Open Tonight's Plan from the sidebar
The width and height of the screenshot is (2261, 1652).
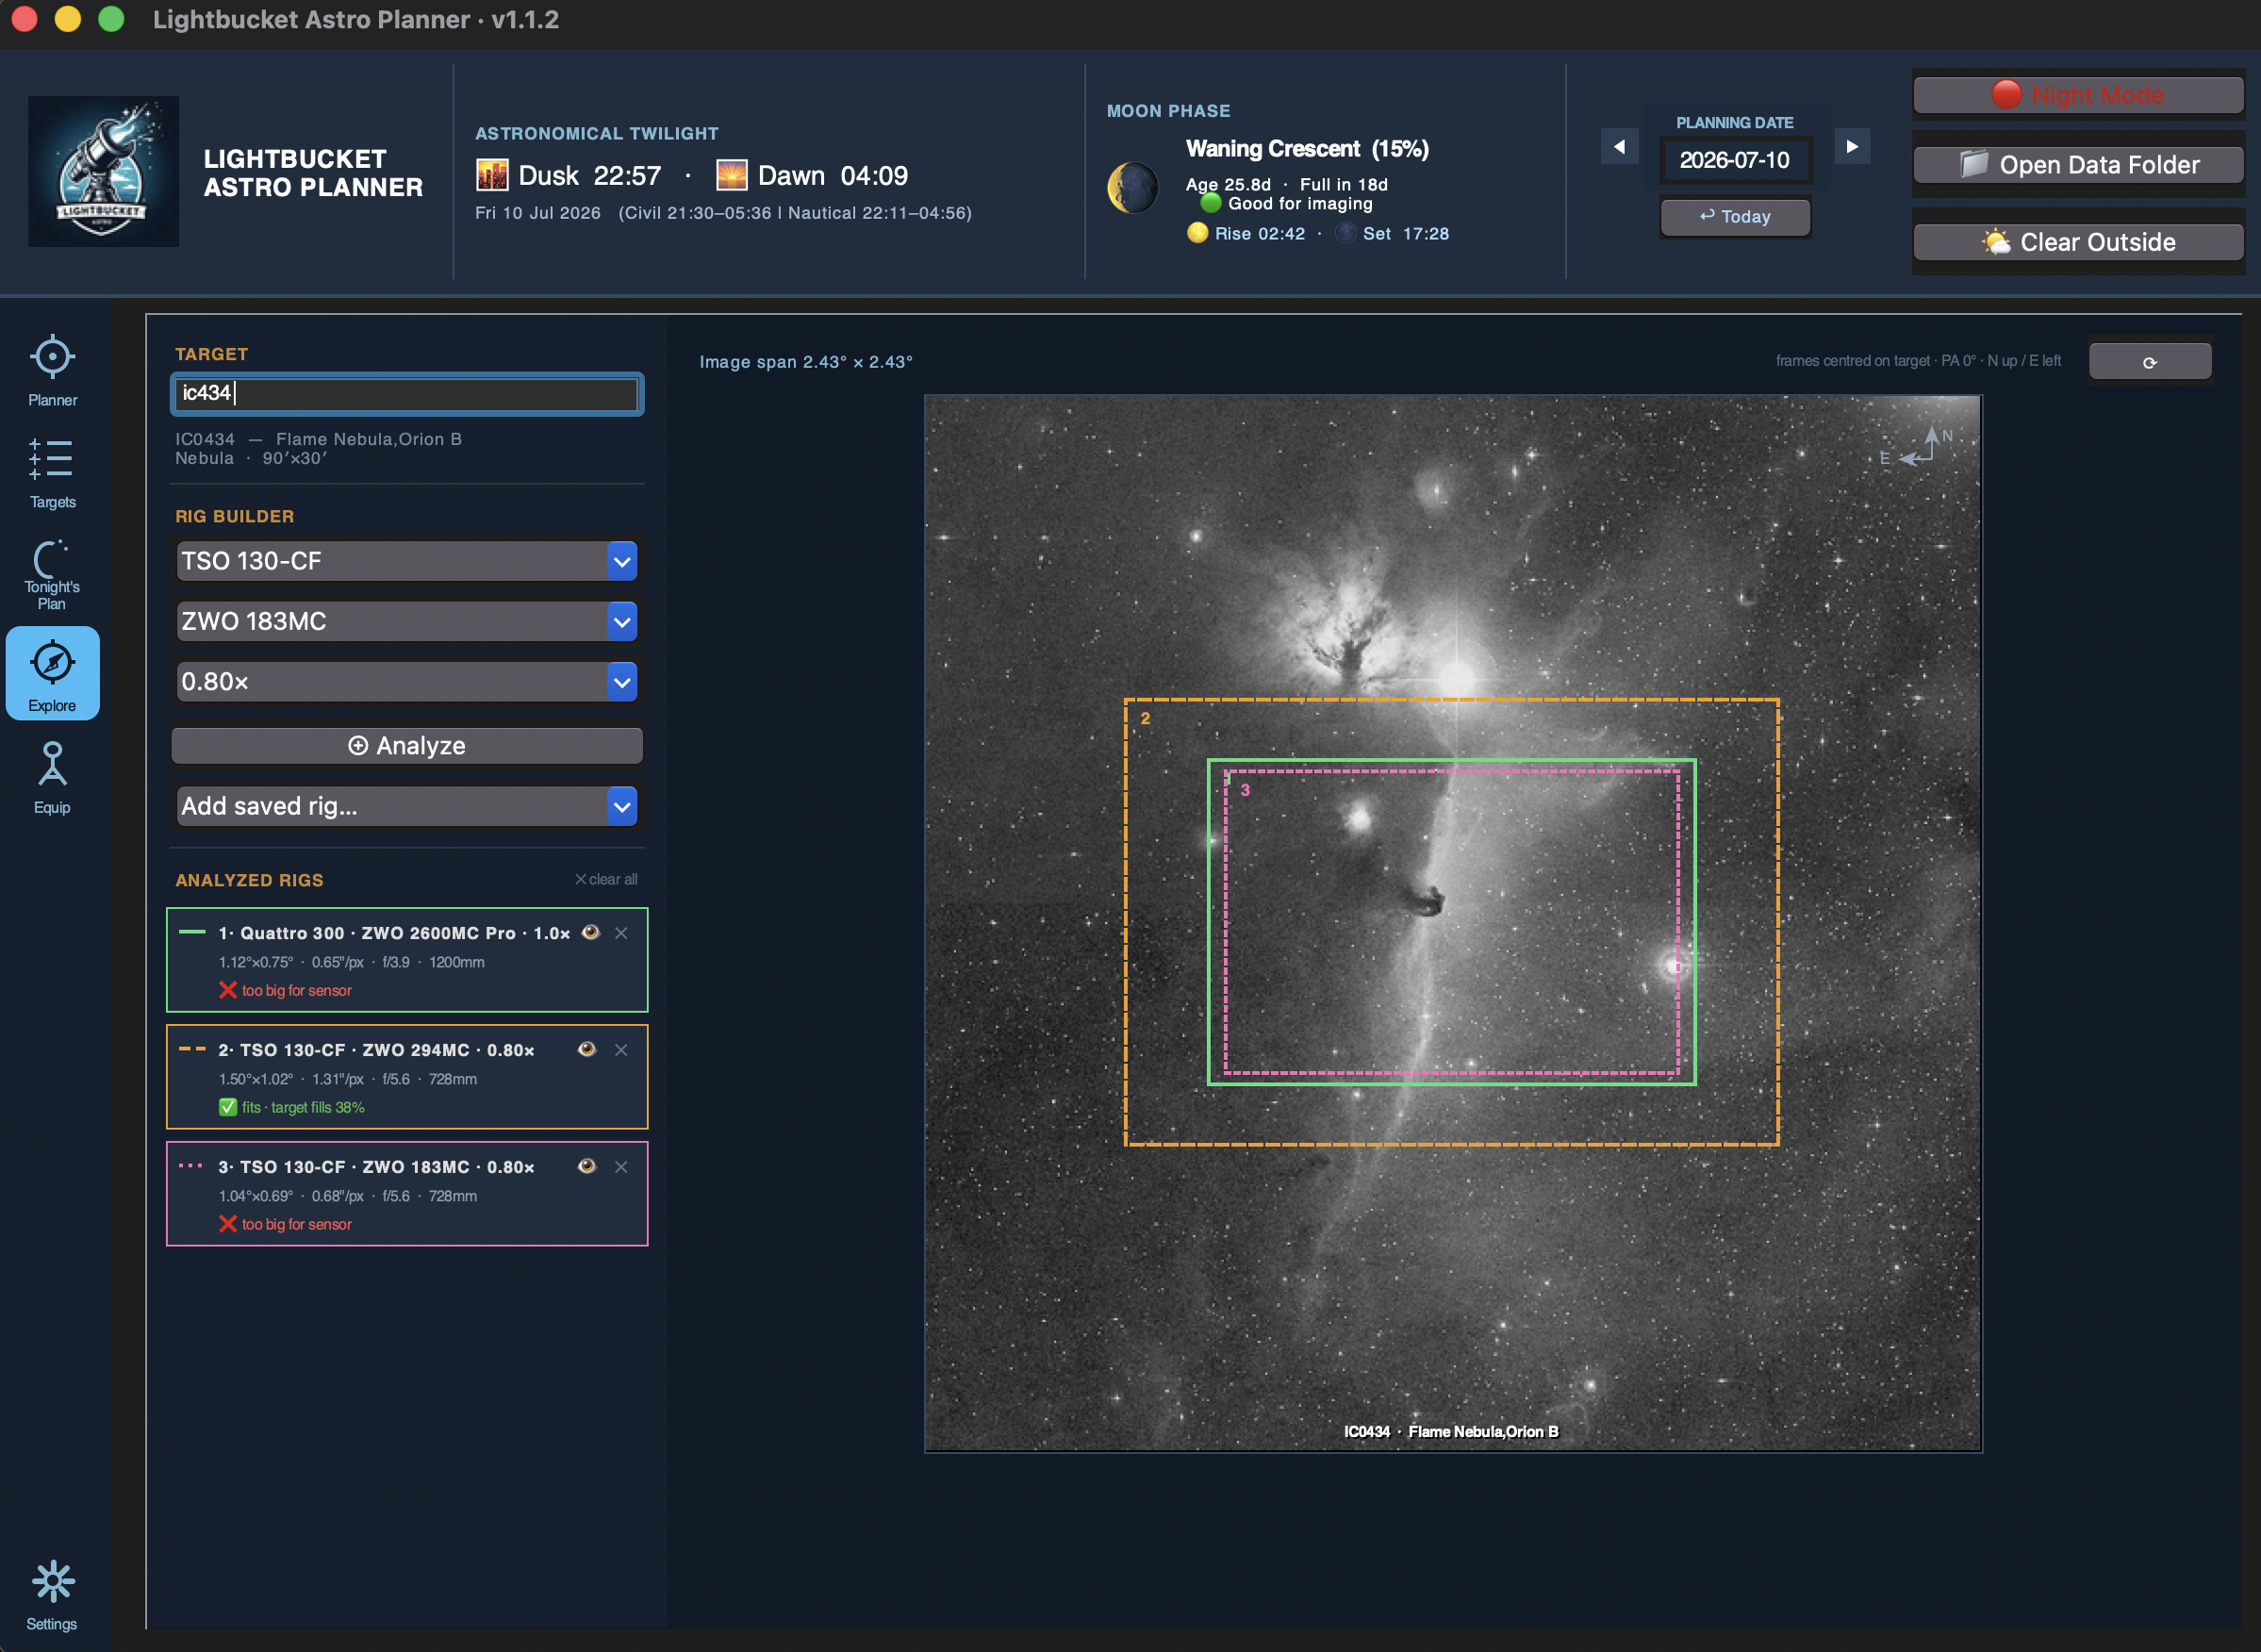pos(52,575)
